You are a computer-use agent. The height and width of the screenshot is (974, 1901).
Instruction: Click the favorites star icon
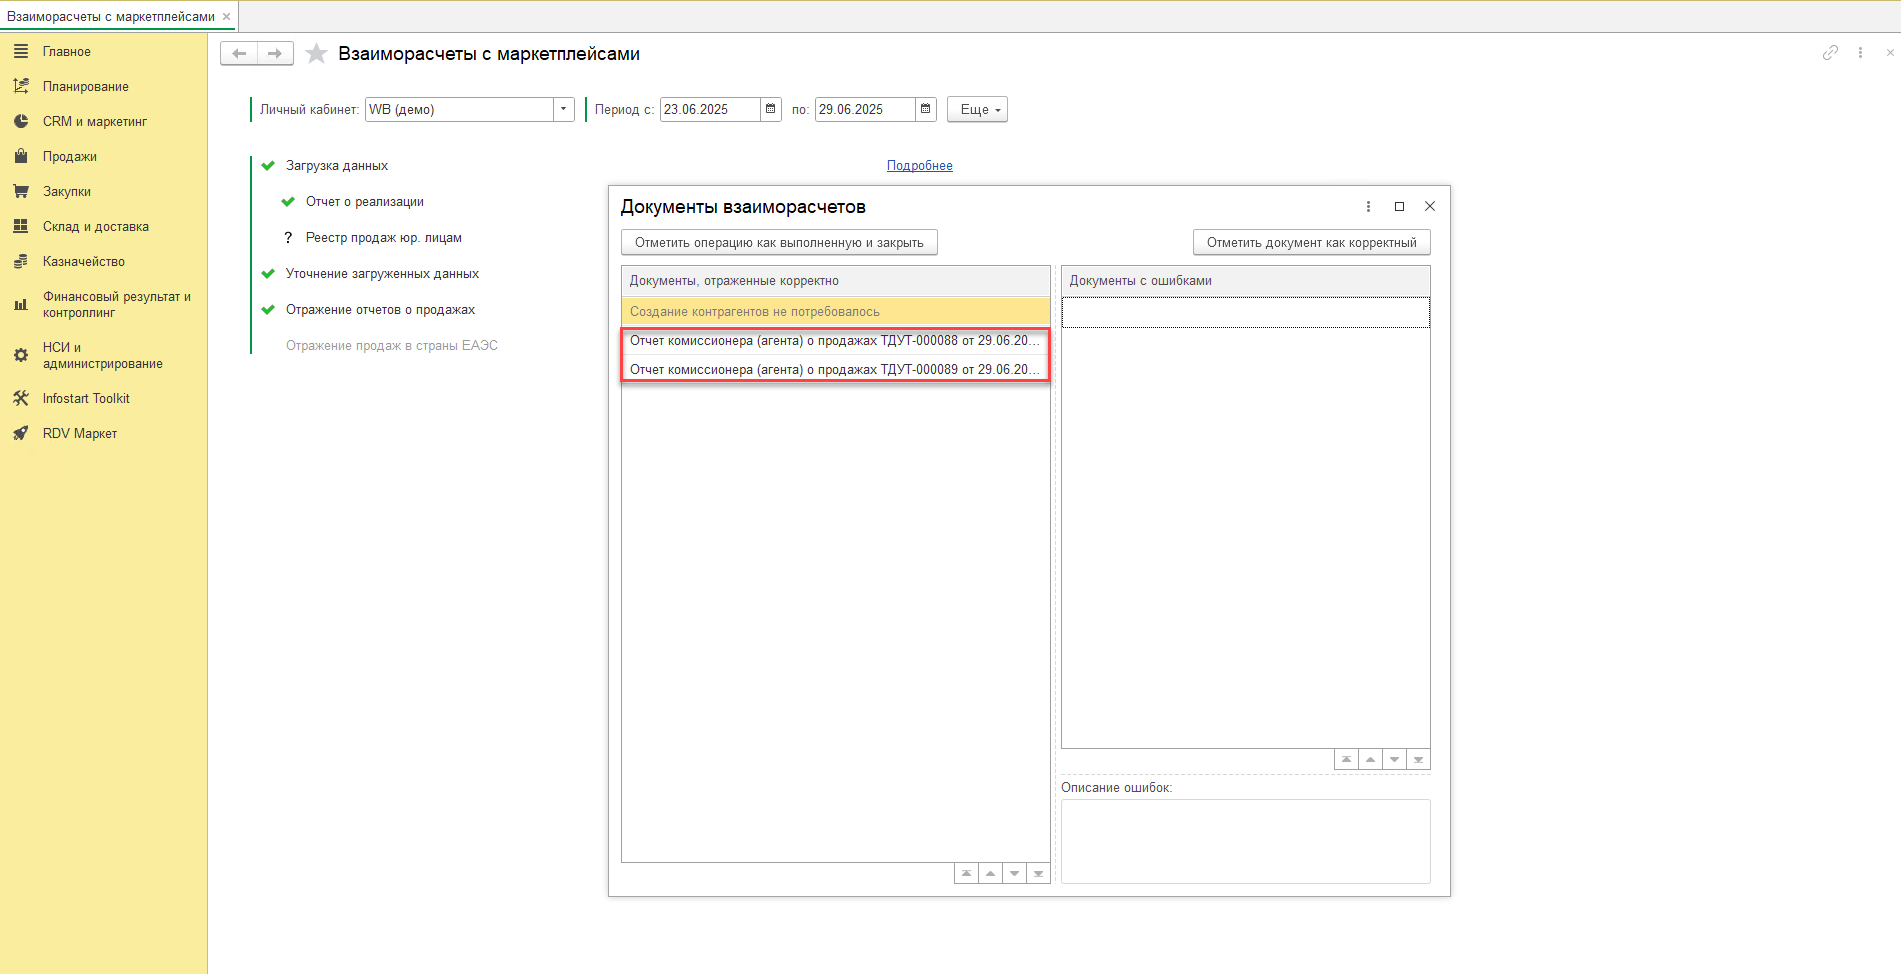click(316, 54)
